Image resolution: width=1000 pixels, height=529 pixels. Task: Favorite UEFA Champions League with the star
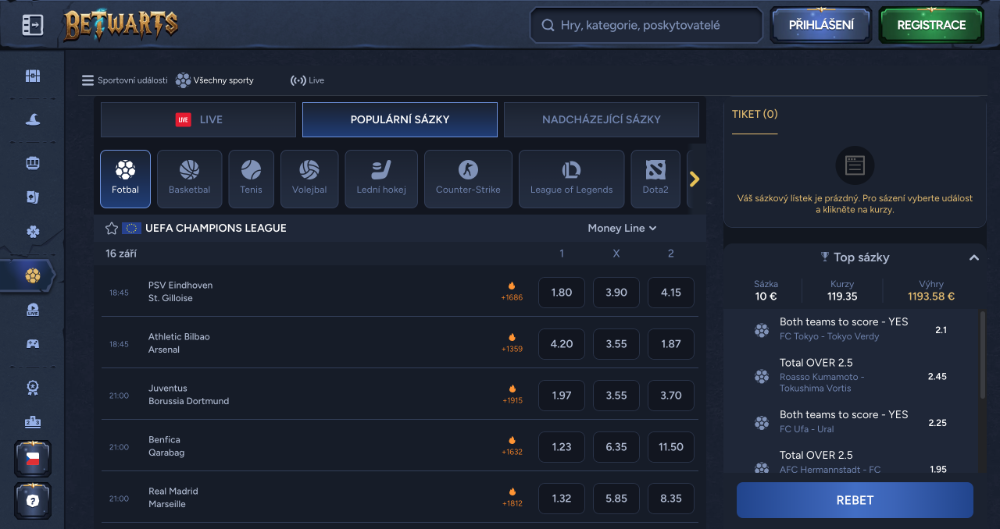pos(112,228)
